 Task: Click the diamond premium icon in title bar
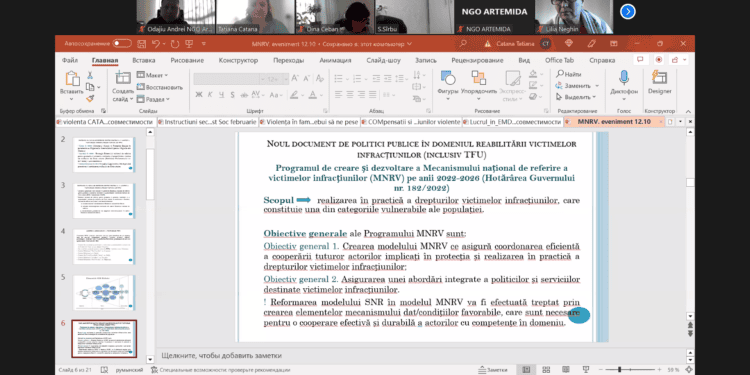(568, 44)
